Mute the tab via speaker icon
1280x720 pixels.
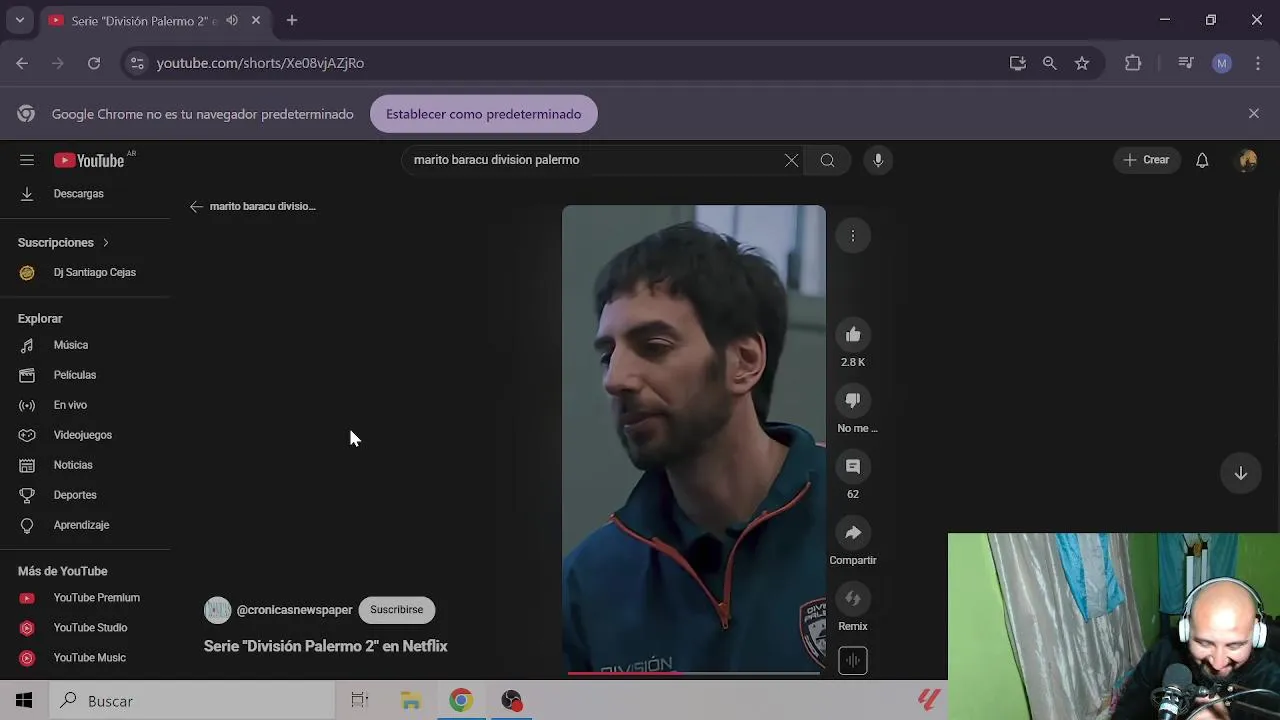click(232, 20)
